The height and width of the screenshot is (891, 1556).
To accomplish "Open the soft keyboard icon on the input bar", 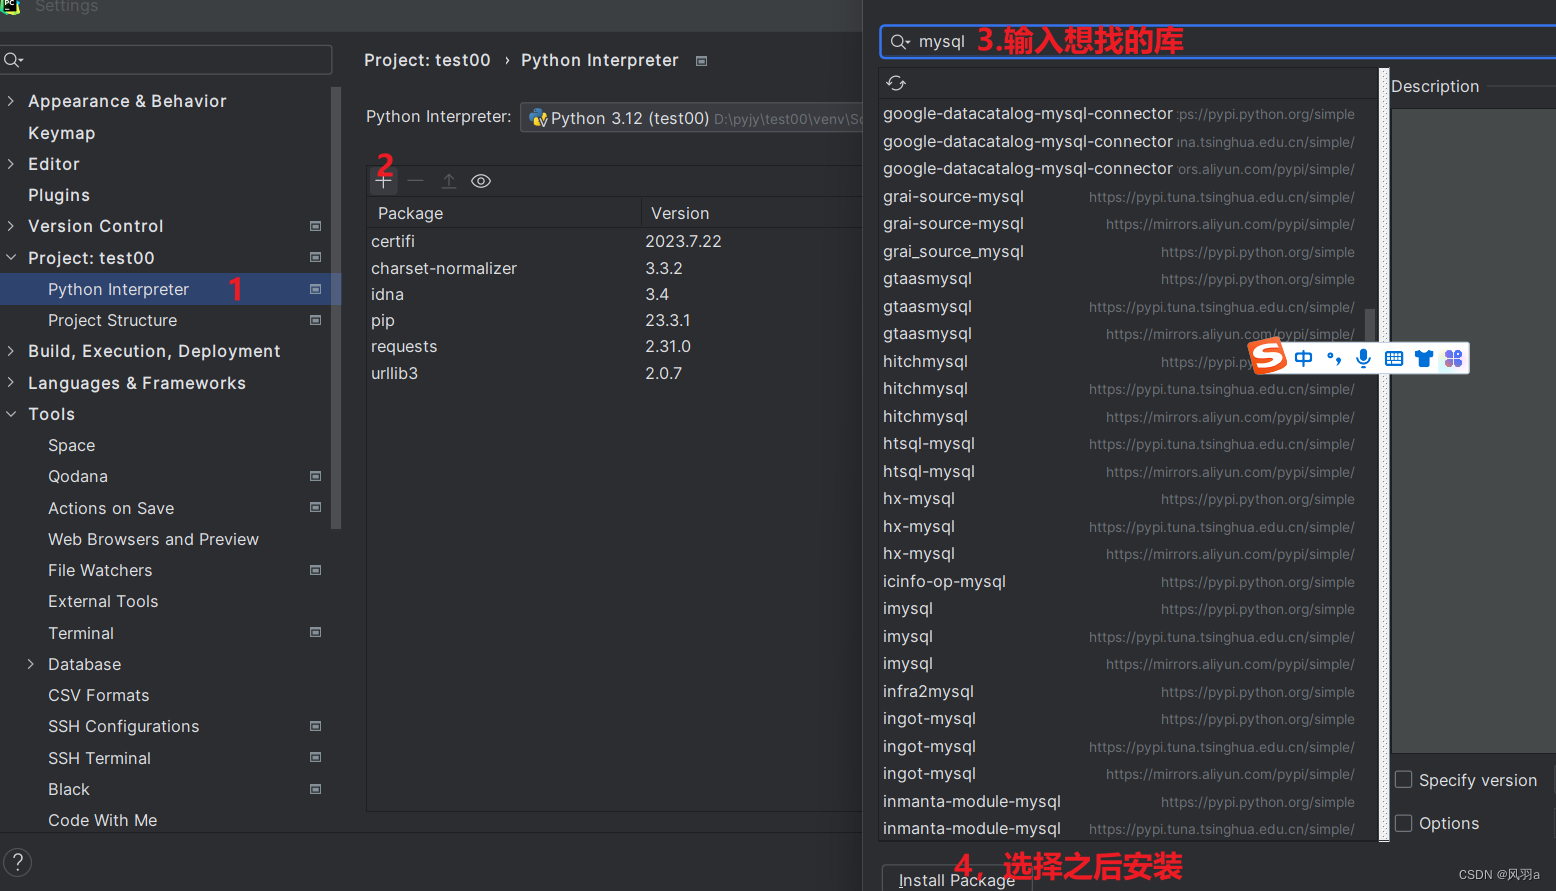I will click(x=1393, y=357).
